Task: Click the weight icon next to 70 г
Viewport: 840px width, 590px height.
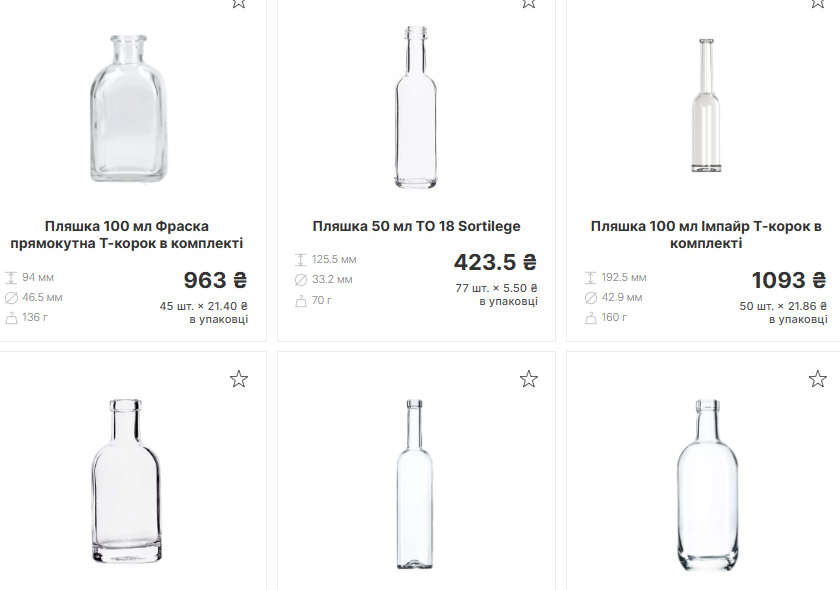Action: (x=300, y=300)
